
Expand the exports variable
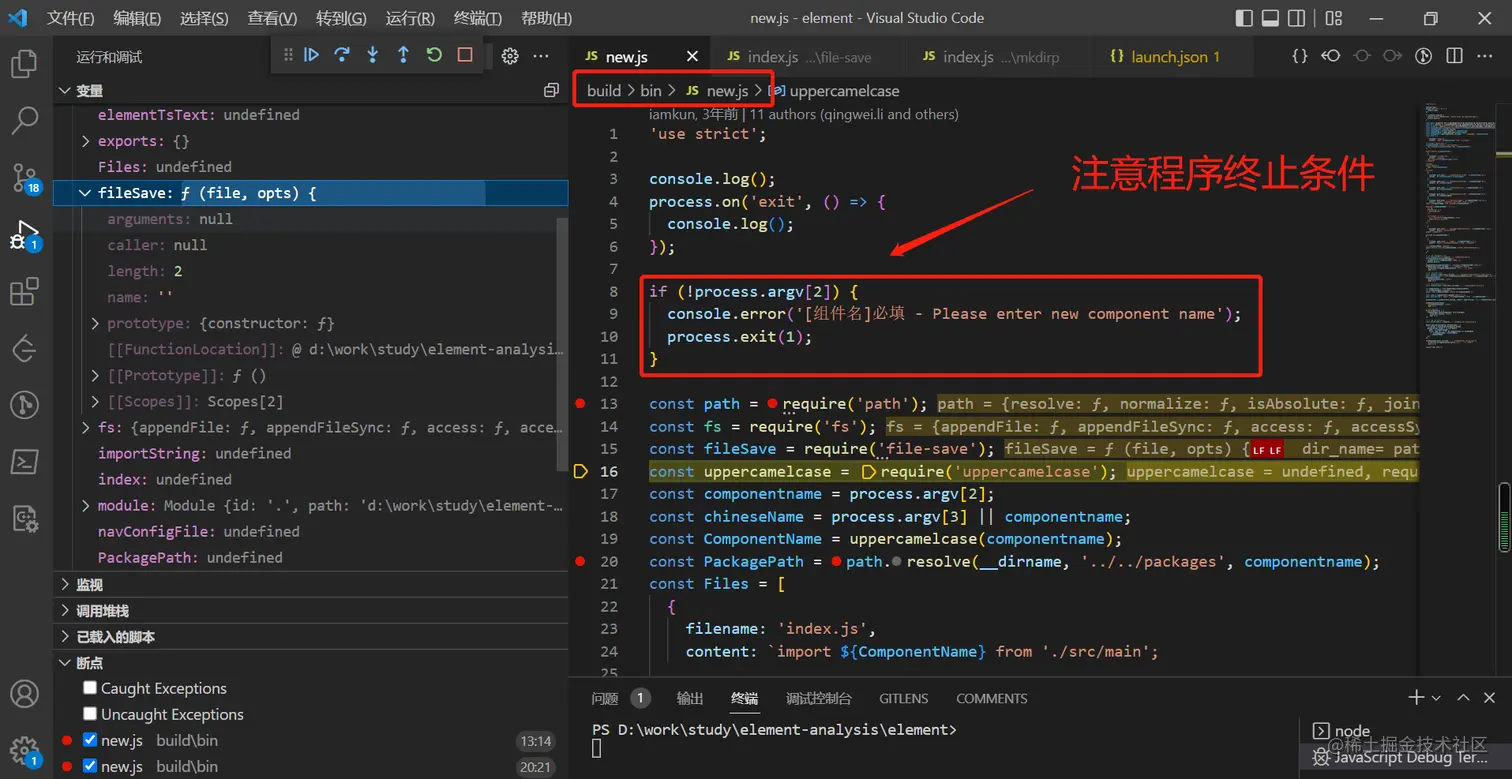(x=87, y=141)
